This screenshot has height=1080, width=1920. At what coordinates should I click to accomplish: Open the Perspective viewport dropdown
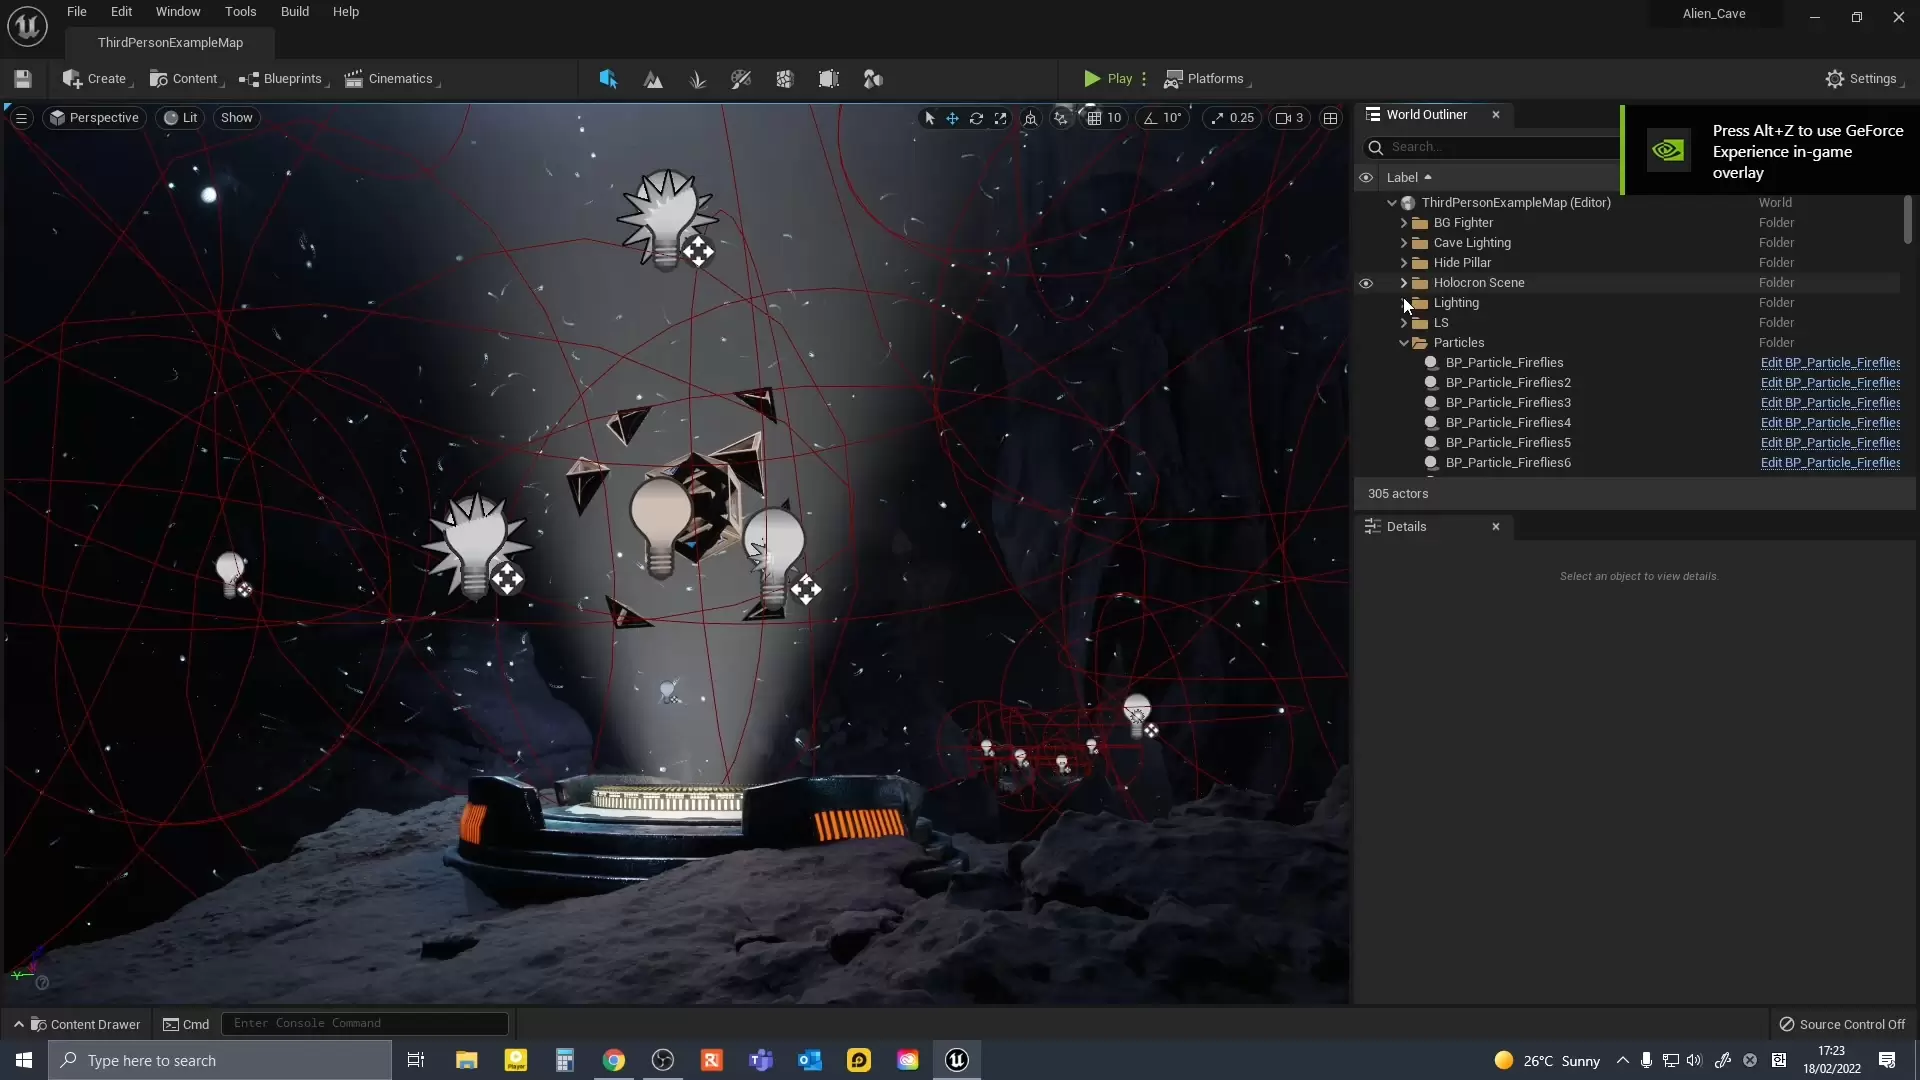point(95,118)
